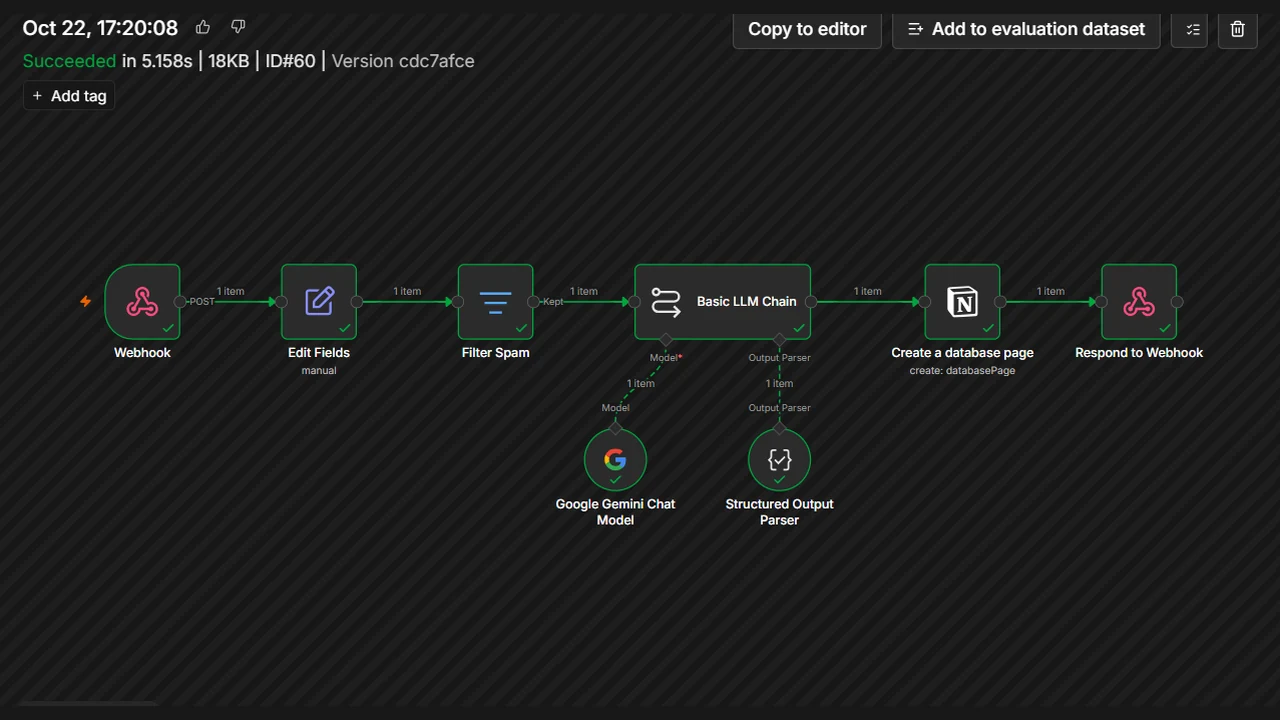Viewport: 1280px width, 720px height.
Task: Click the thumbs up rating icon
Action: (x=203, y=27)
